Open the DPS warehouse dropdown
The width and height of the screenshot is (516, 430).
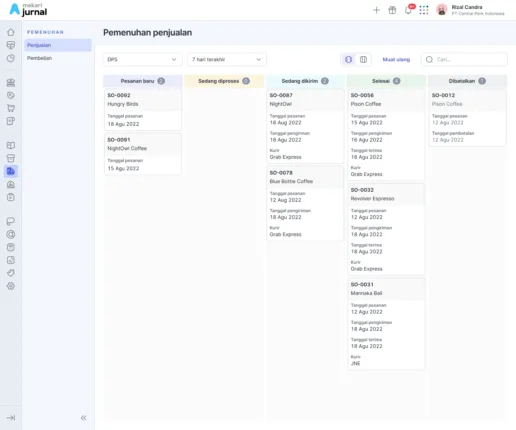click(x=142, y=59)
